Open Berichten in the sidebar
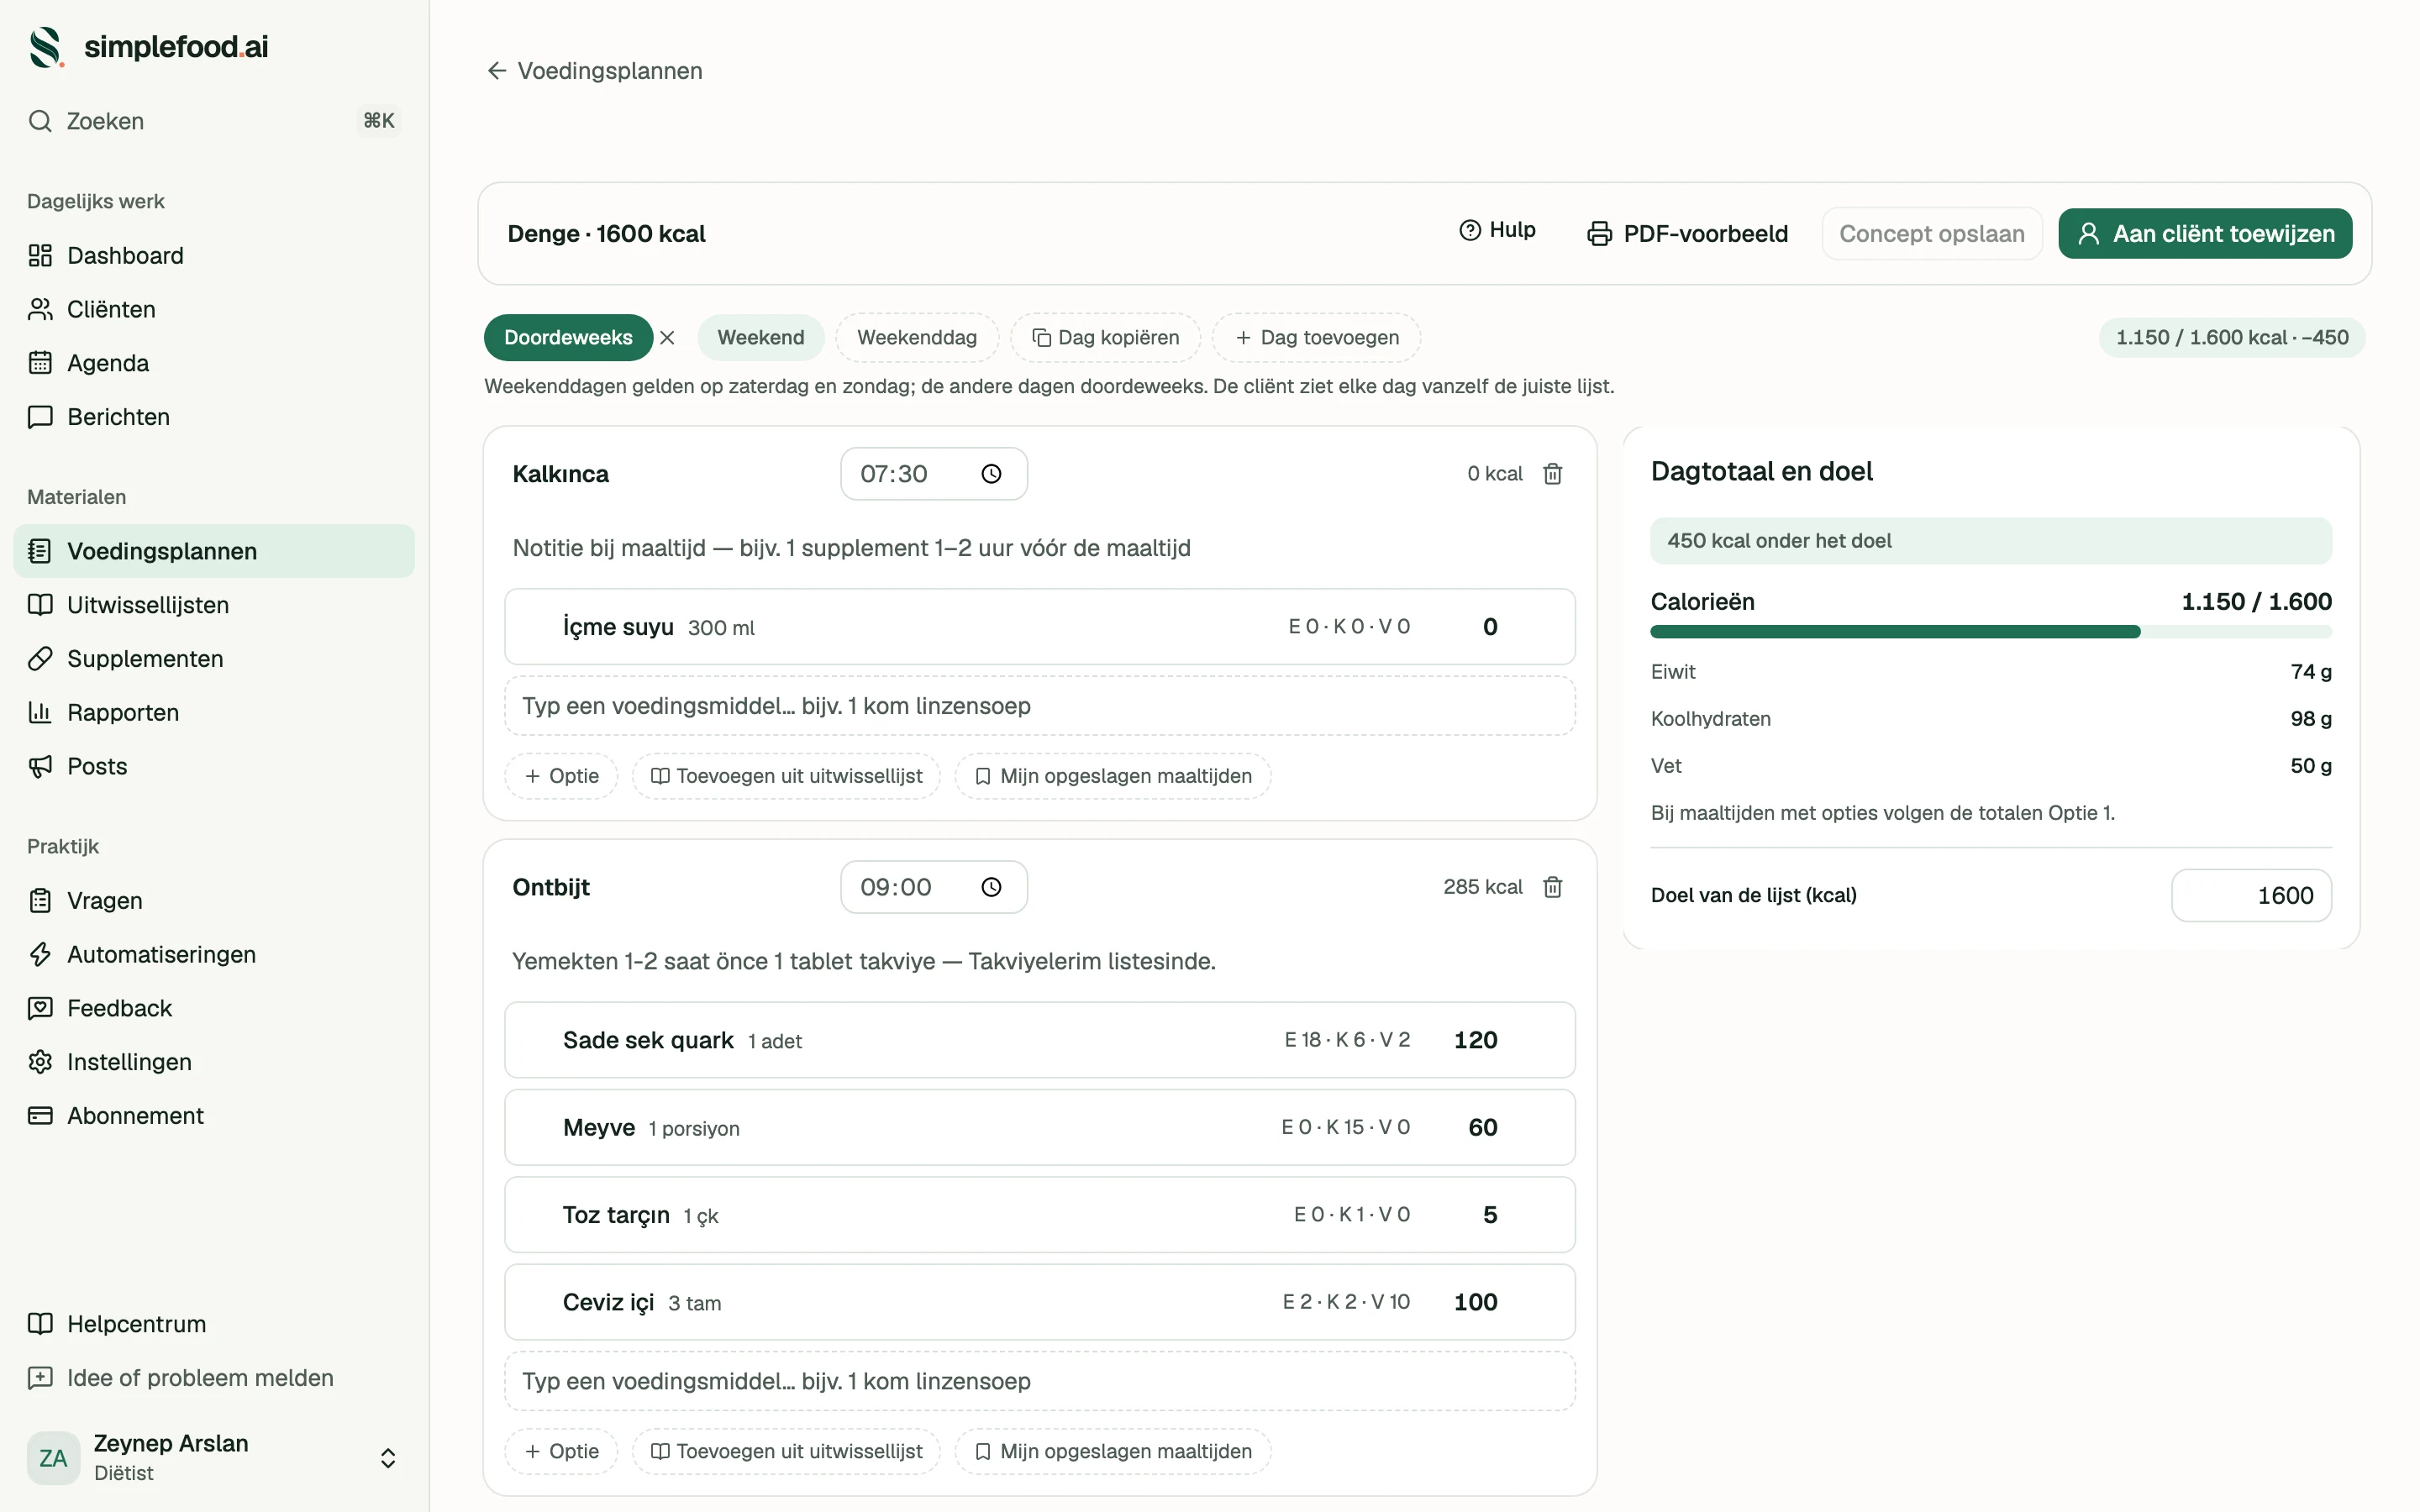 point(214,417)
